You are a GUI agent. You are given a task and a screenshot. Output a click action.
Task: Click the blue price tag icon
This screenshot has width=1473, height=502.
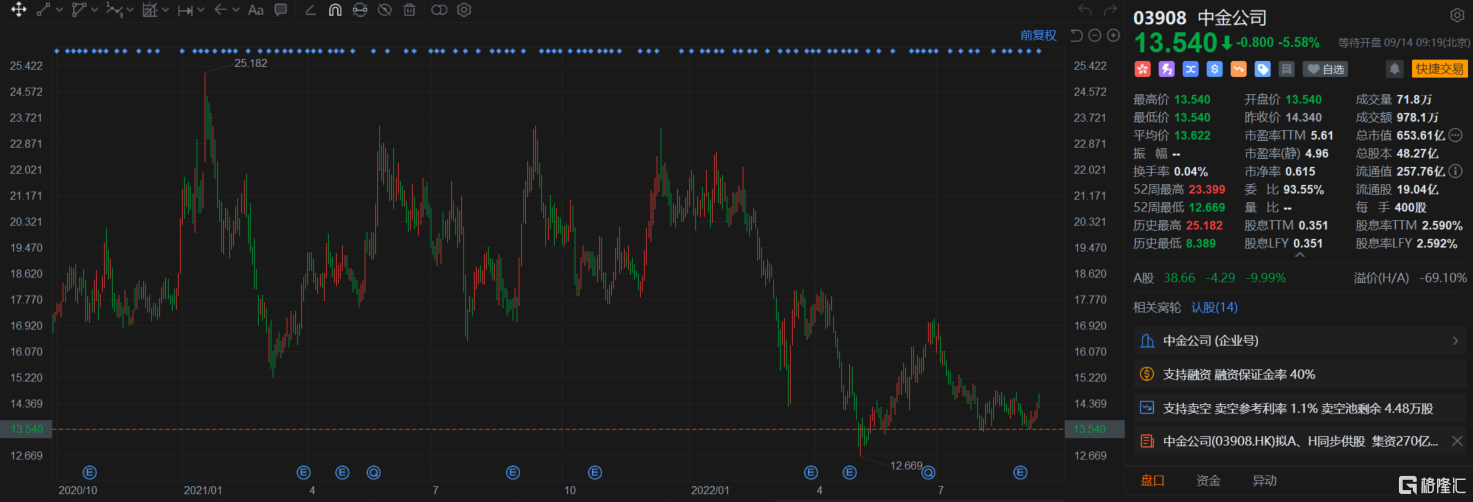(1262, 69)
